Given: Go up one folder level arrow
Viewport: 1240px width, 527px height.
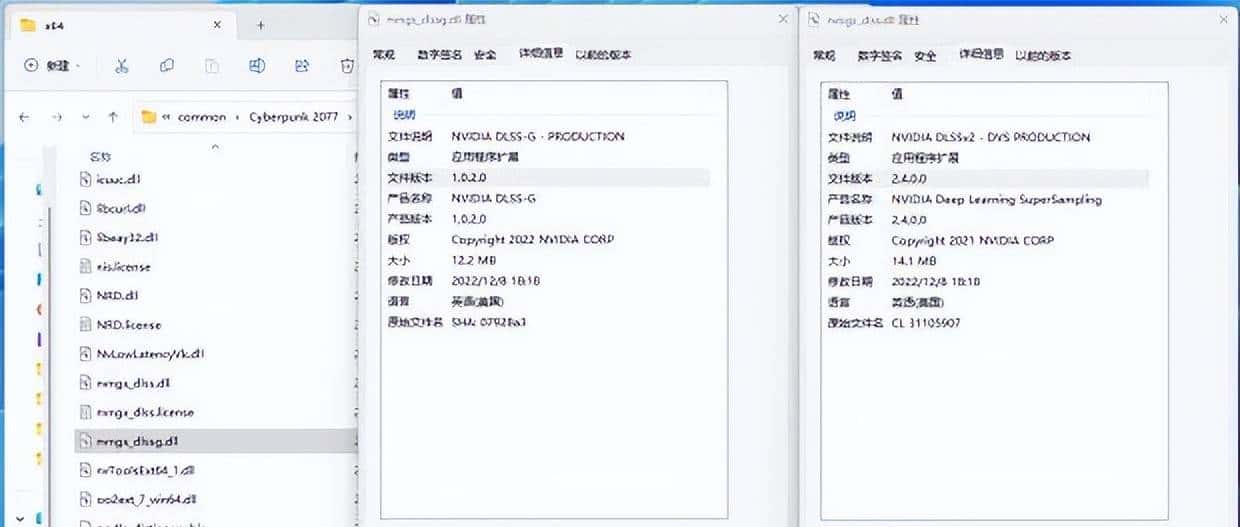Looking at the screenshot, I should 113,117.
